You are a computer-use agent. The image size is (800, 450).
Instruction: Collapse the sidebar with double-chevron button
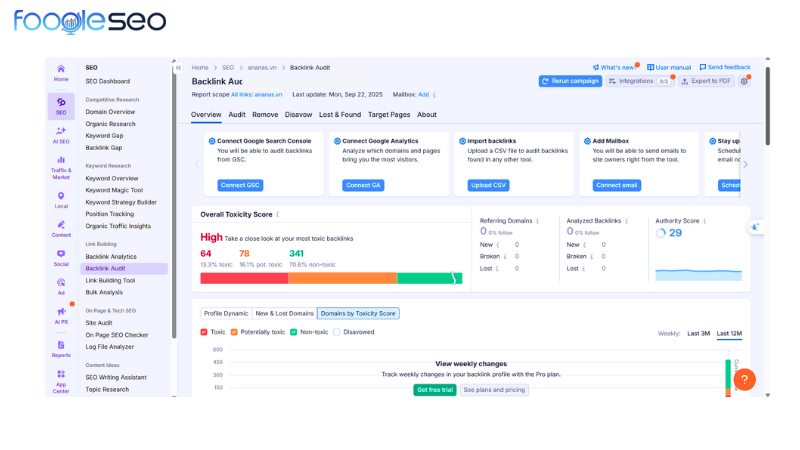178,68
